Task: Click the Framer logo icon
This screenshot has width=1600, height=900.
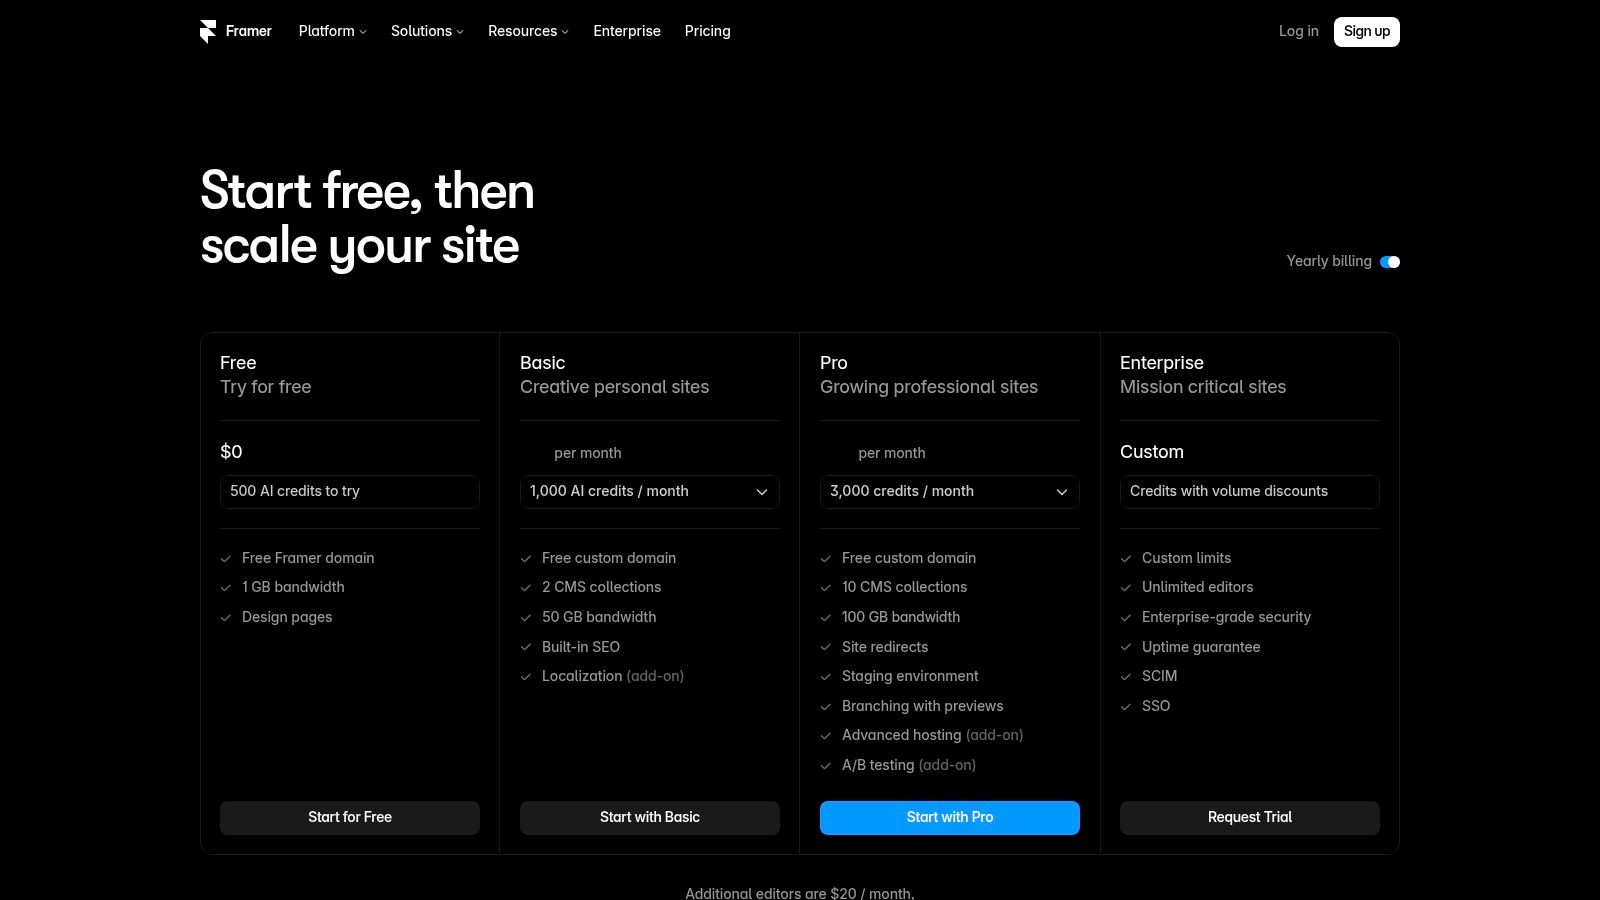Action: [208, 32]
